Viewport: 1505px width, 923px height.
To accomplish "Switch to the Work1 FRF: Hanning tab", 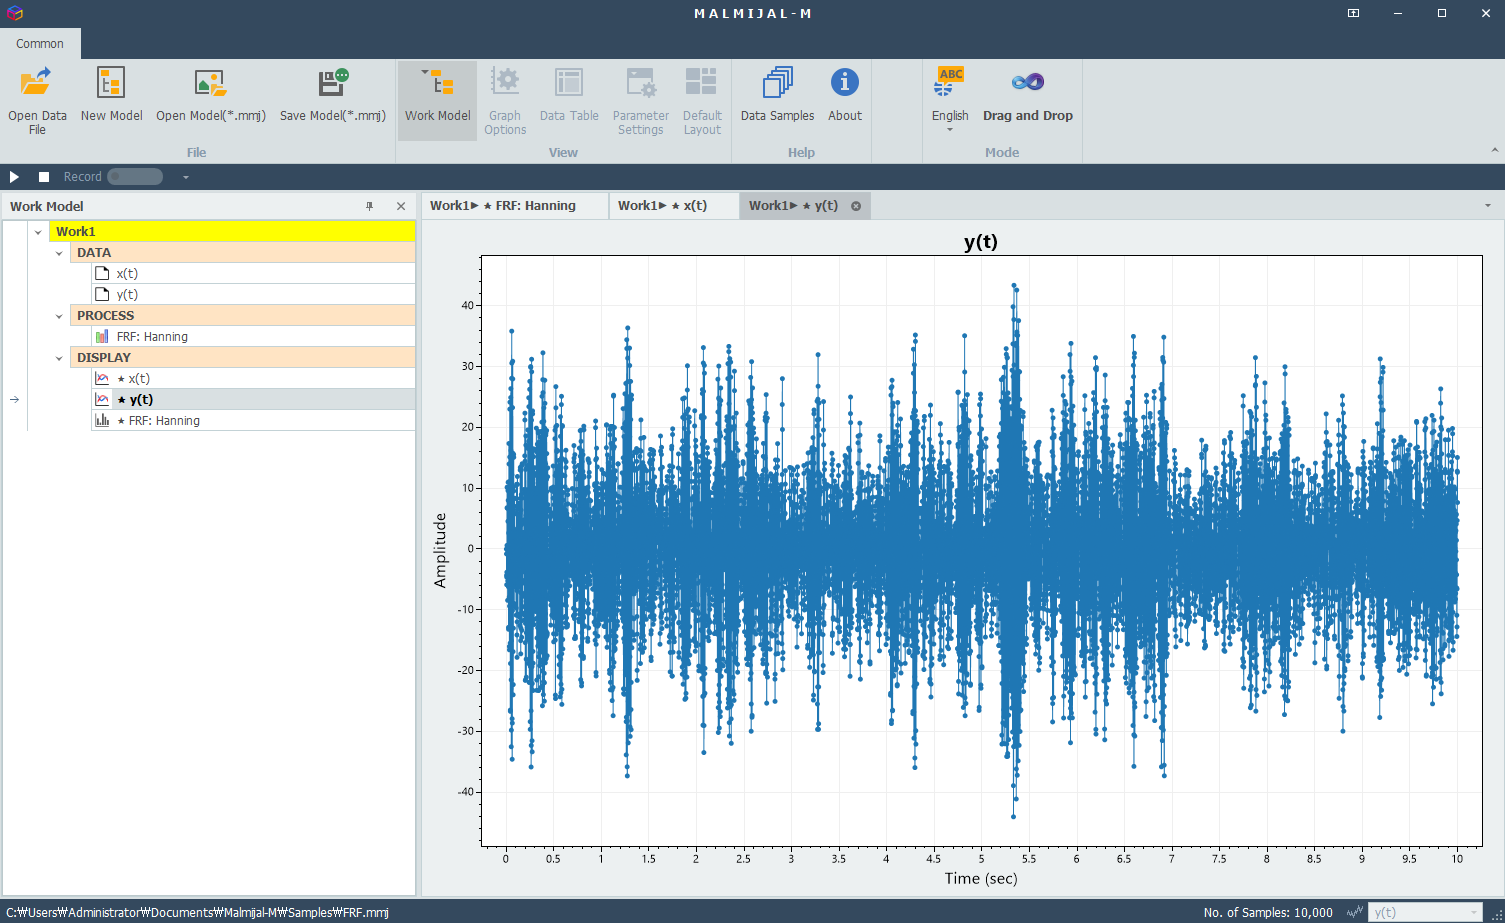I will coord(514,206).
